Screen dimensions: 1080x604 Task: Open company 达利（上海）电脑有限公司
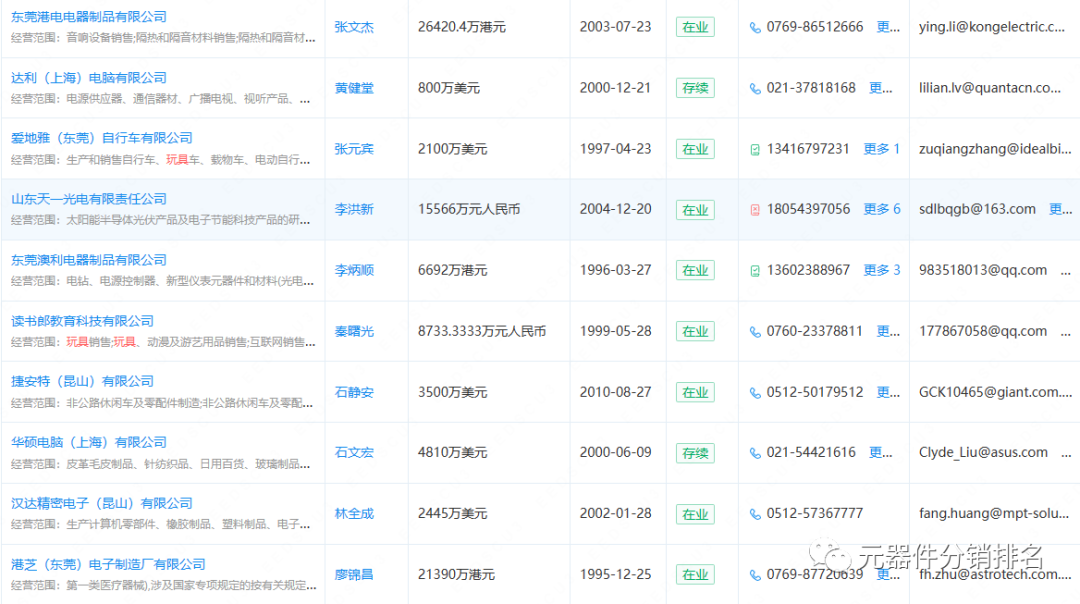89,78
